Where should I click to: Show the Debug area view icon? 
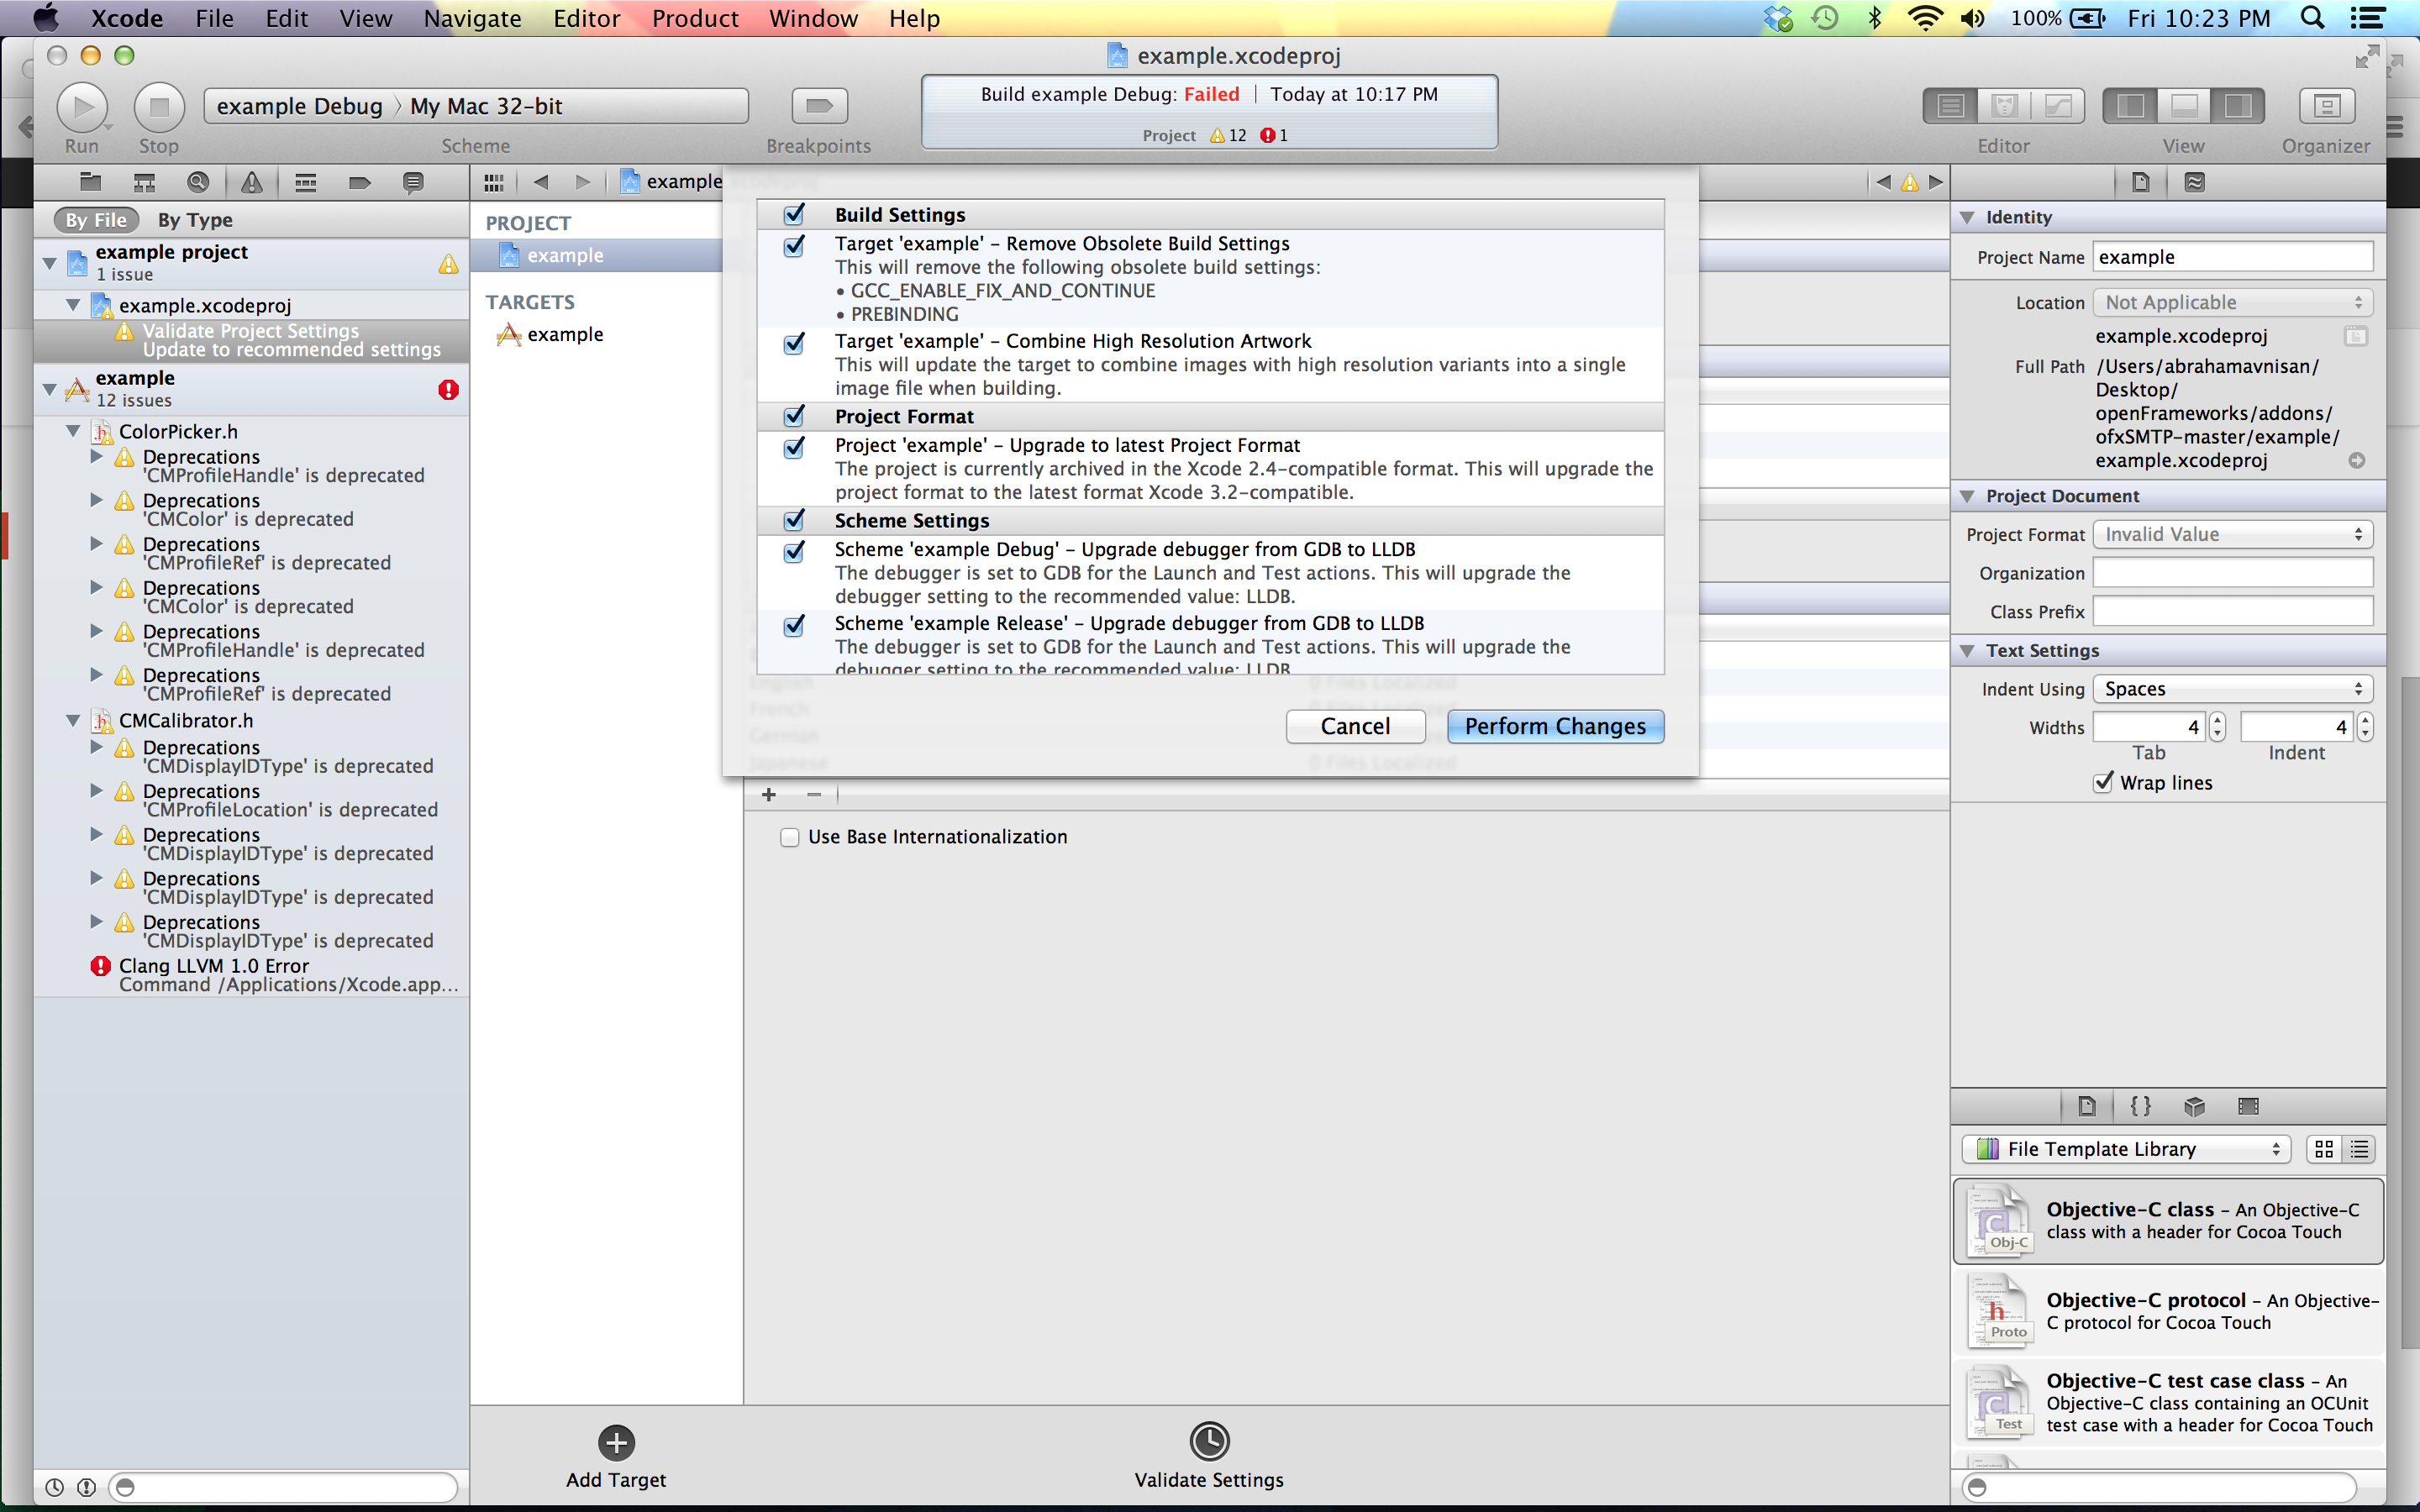(x=2184, y=106)
